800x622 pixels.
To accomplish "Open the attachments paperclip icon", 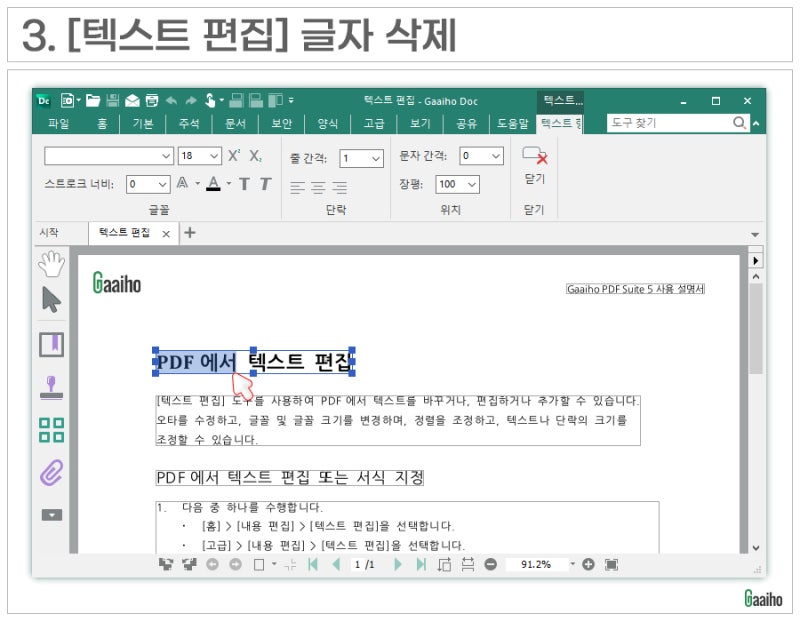I will 52,472.
